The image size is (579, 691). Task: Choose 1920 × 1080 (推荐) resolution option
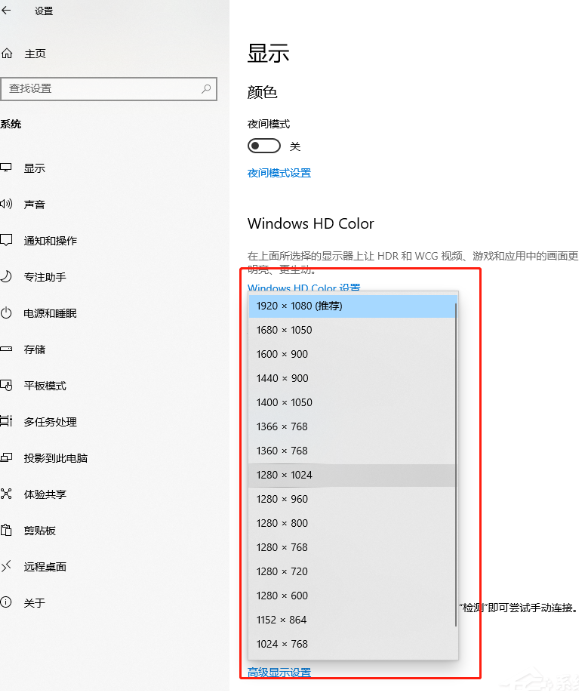[x=352, y=306]
